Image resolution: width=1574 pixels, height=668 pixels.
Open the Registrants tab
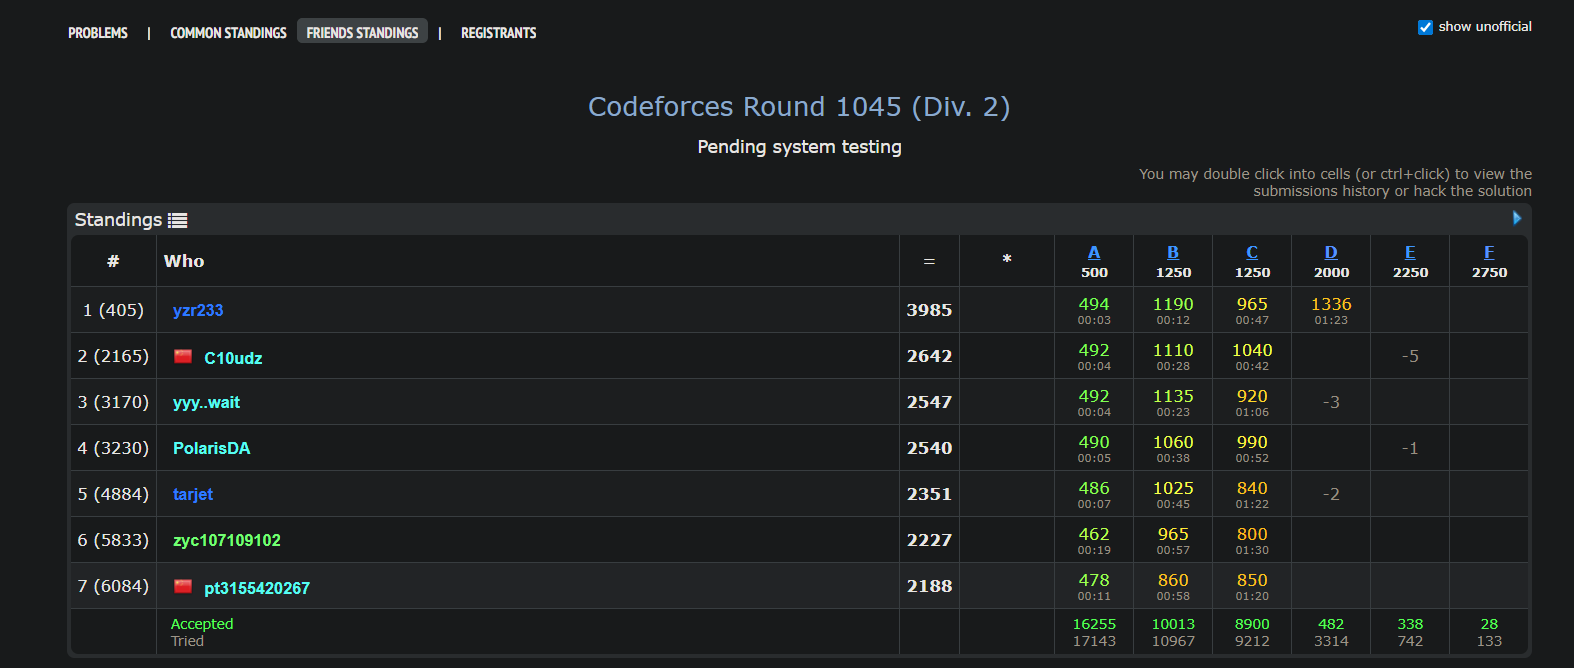coord(498,33)
